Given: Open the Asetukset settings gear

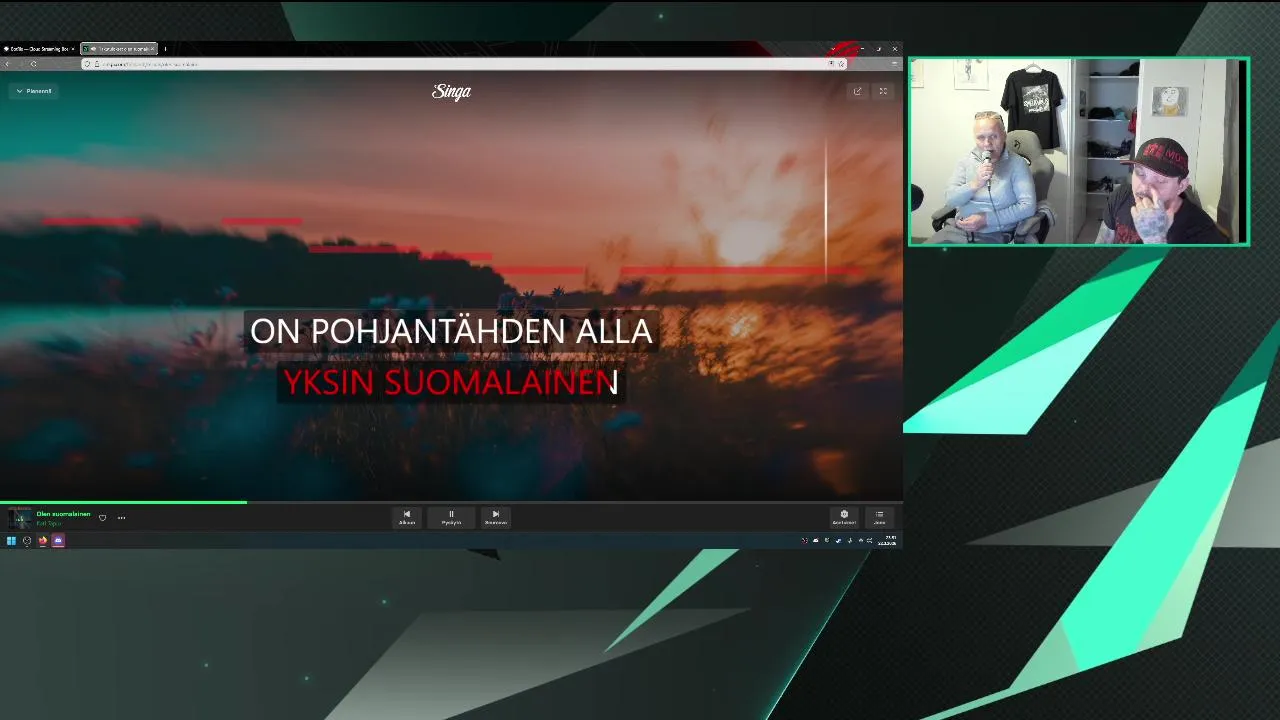Looking at the screenshot, I should tap(844, 517).
